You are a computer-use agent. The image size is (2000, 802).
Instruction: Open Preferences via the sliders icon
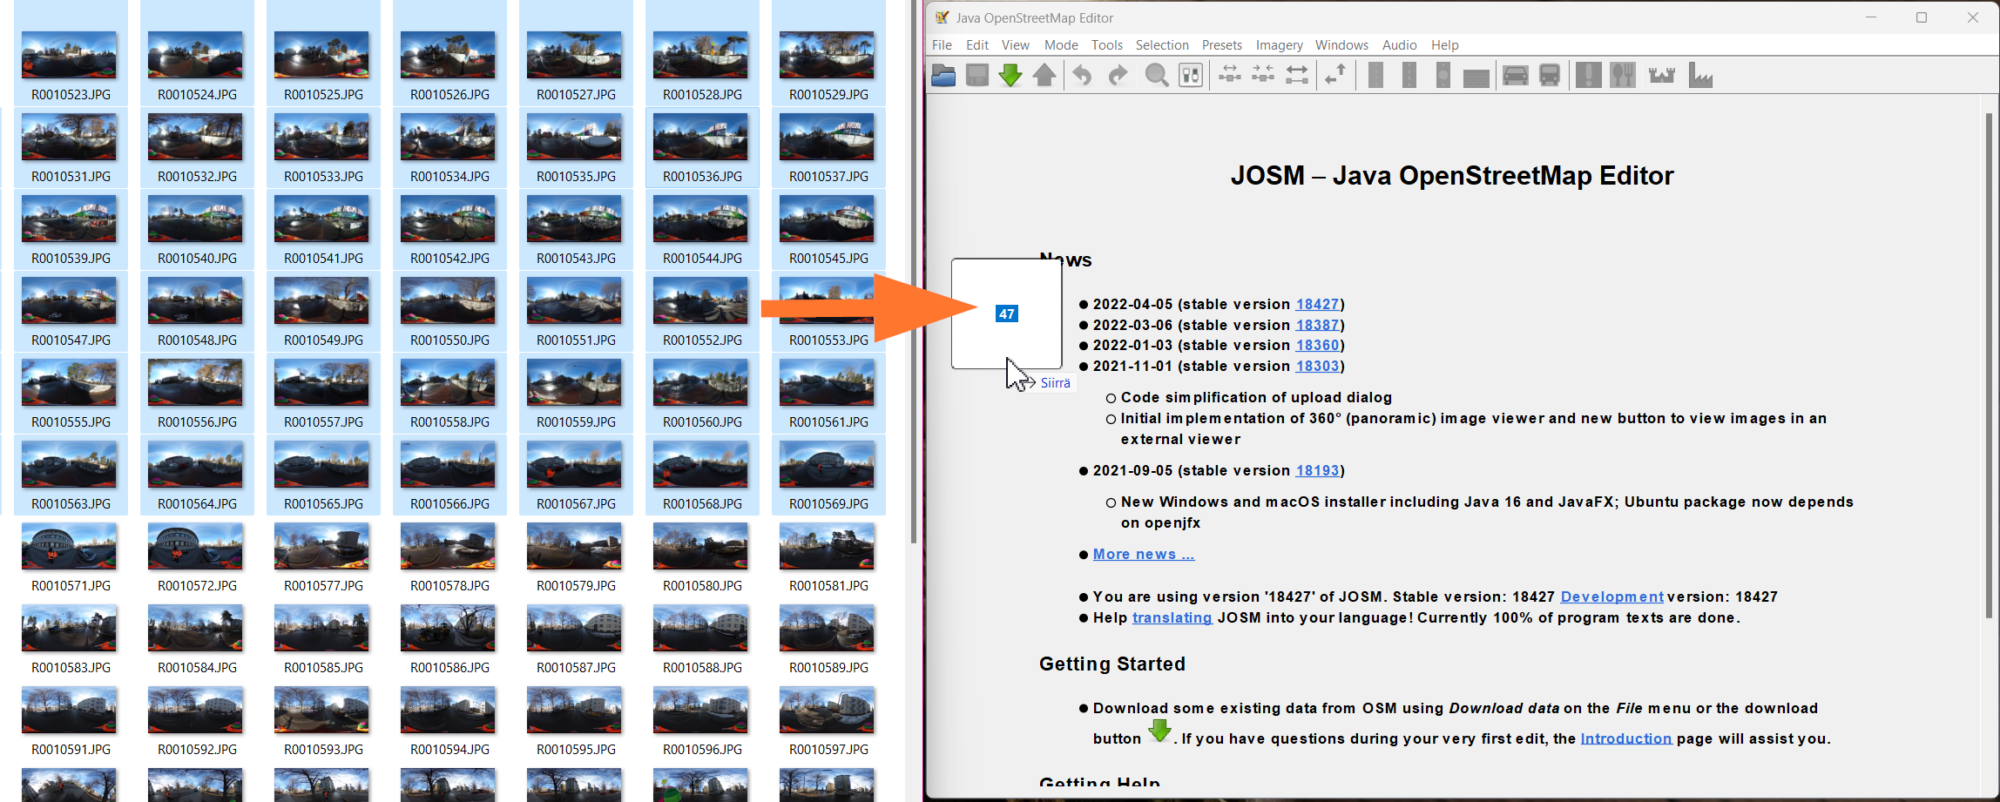click(x=1191, y=75)
